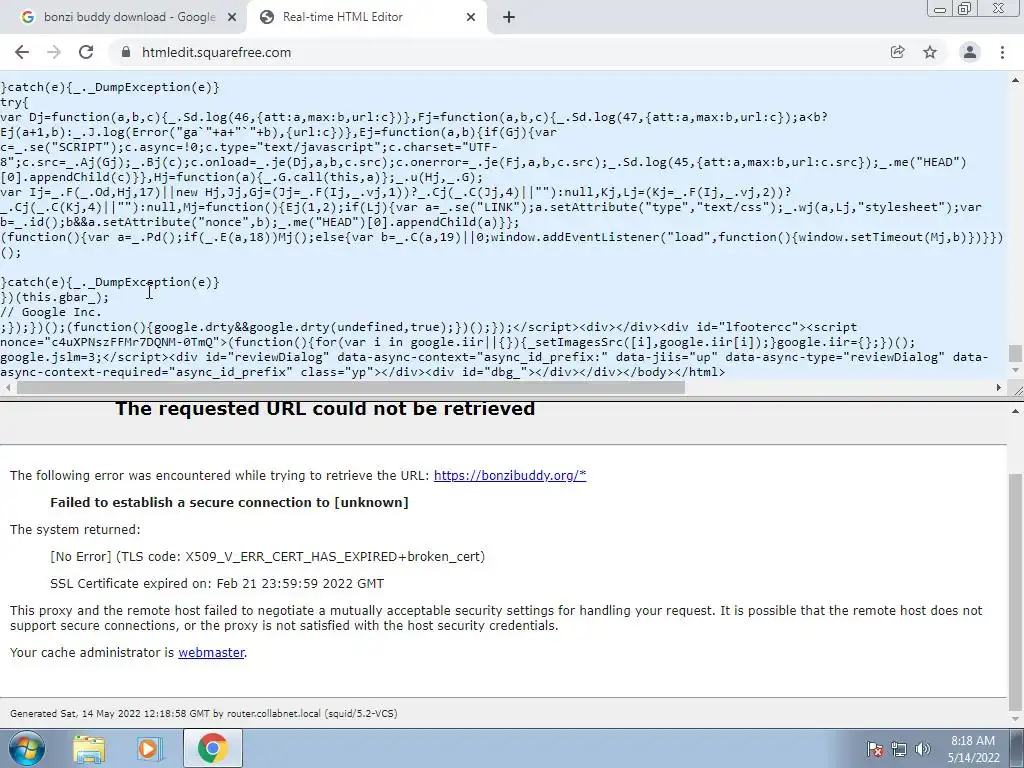Click the browser forward arrow
Image resolution: width=1024 pixels, height=768 pixels.
tap(54, 52)
